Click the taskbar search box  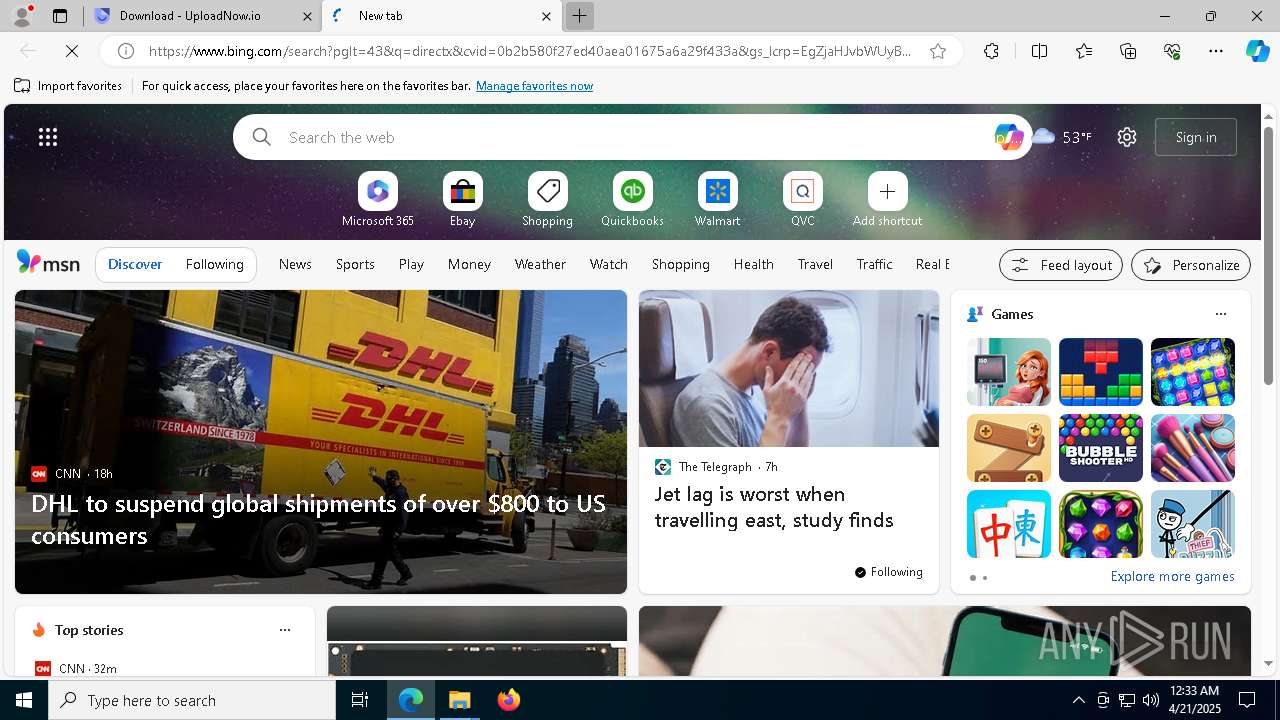coord(192,700)
